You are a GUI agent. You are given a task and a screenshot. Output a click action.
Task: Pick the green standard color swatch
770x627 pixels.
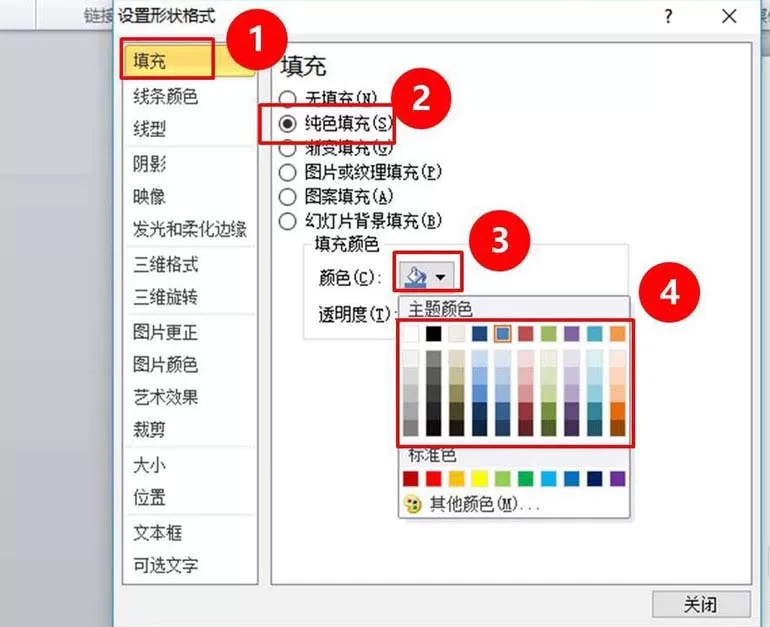pos(526,478)
